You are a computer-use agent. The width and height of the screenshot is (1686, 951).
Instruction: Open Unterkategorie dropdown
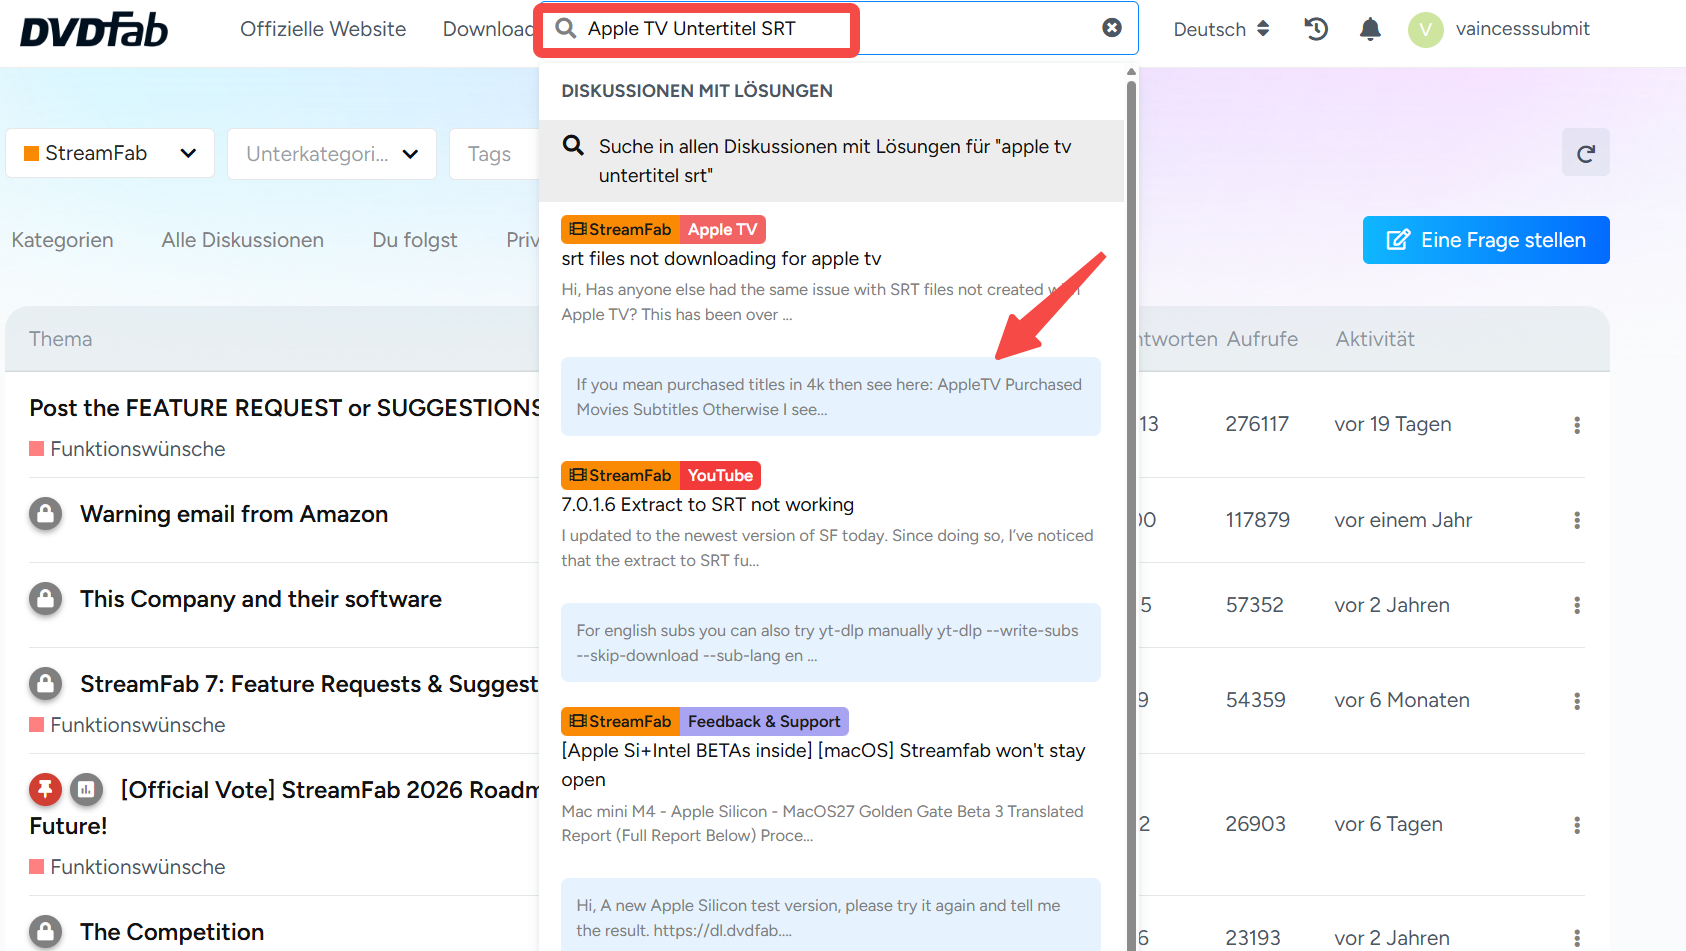click(x=332, y=154)
